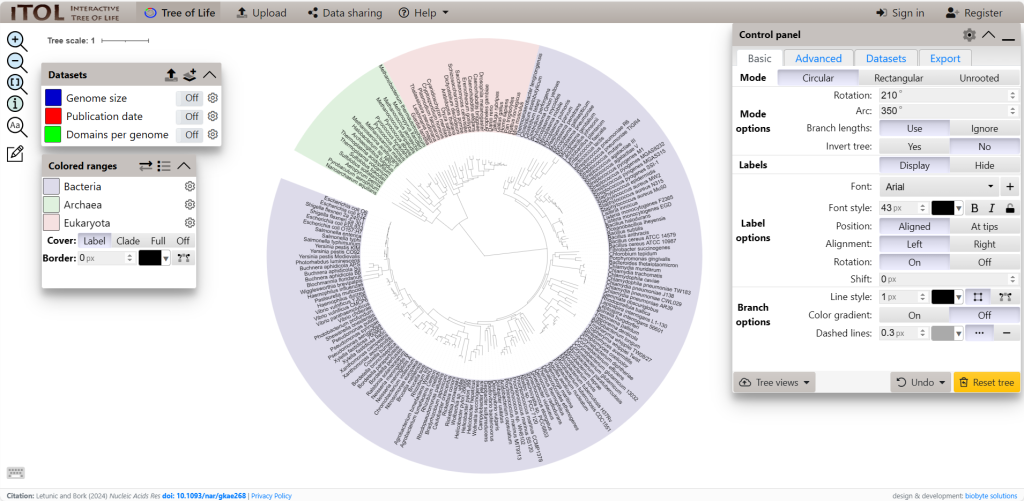Open settings gear for Genome size dataset

[x=212, y=98]
